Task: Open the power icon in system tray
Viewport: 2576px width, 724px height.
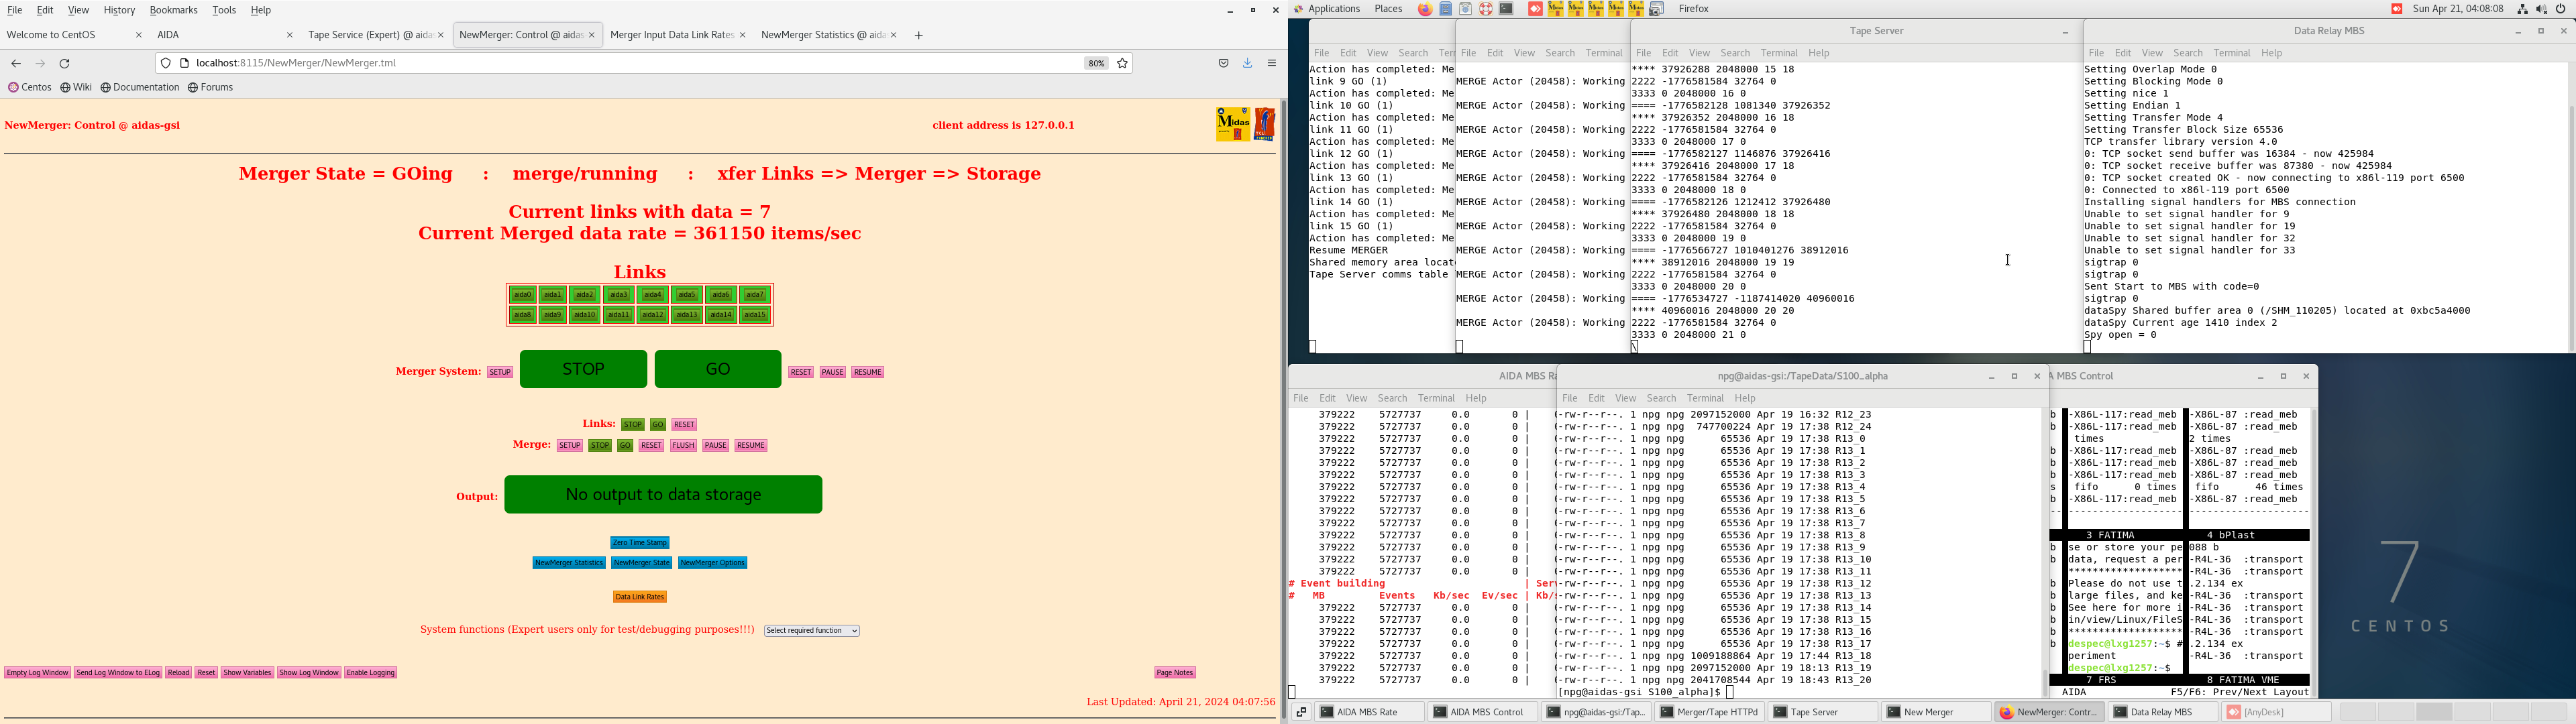Action: click(x=2561, y=9)
